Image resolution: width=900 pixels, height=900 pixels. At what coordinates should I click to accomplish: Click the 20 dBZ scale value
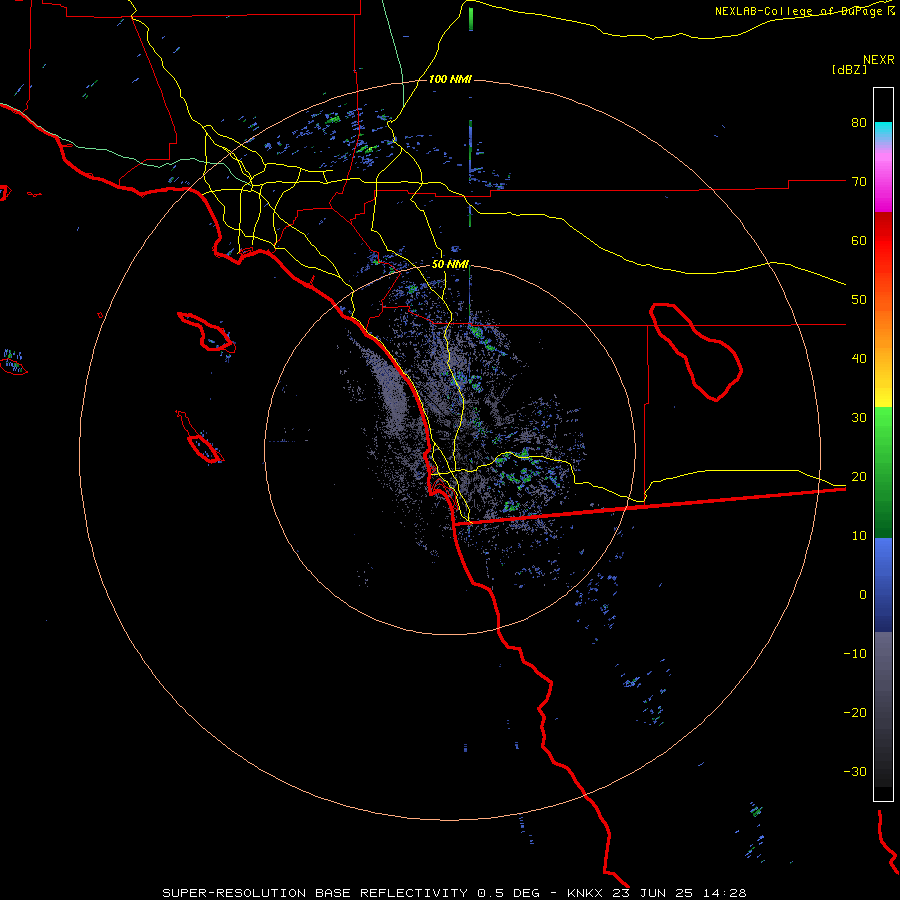point(859,477)
